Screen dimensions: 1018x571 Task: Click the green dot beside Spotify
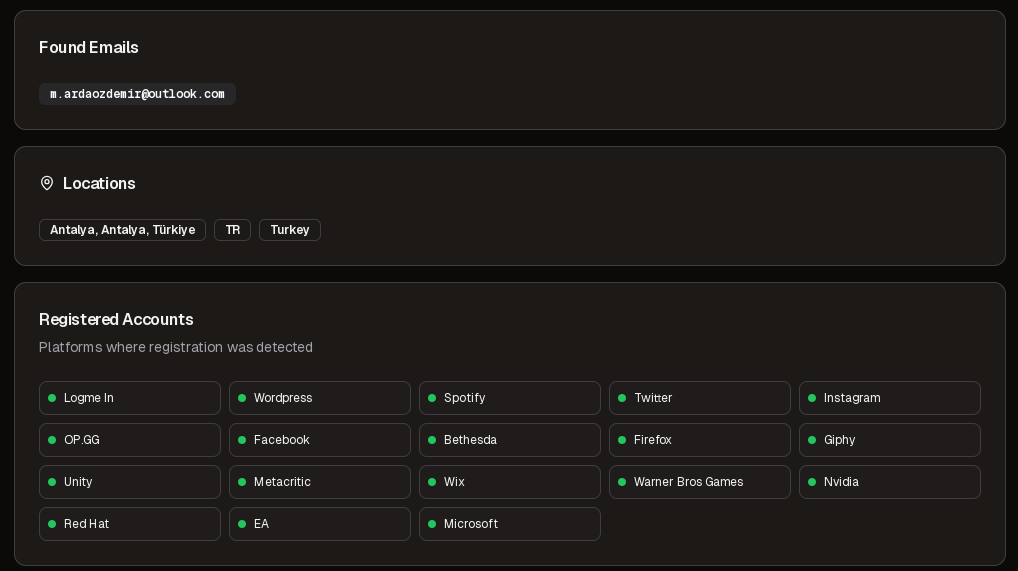point(432,398)
